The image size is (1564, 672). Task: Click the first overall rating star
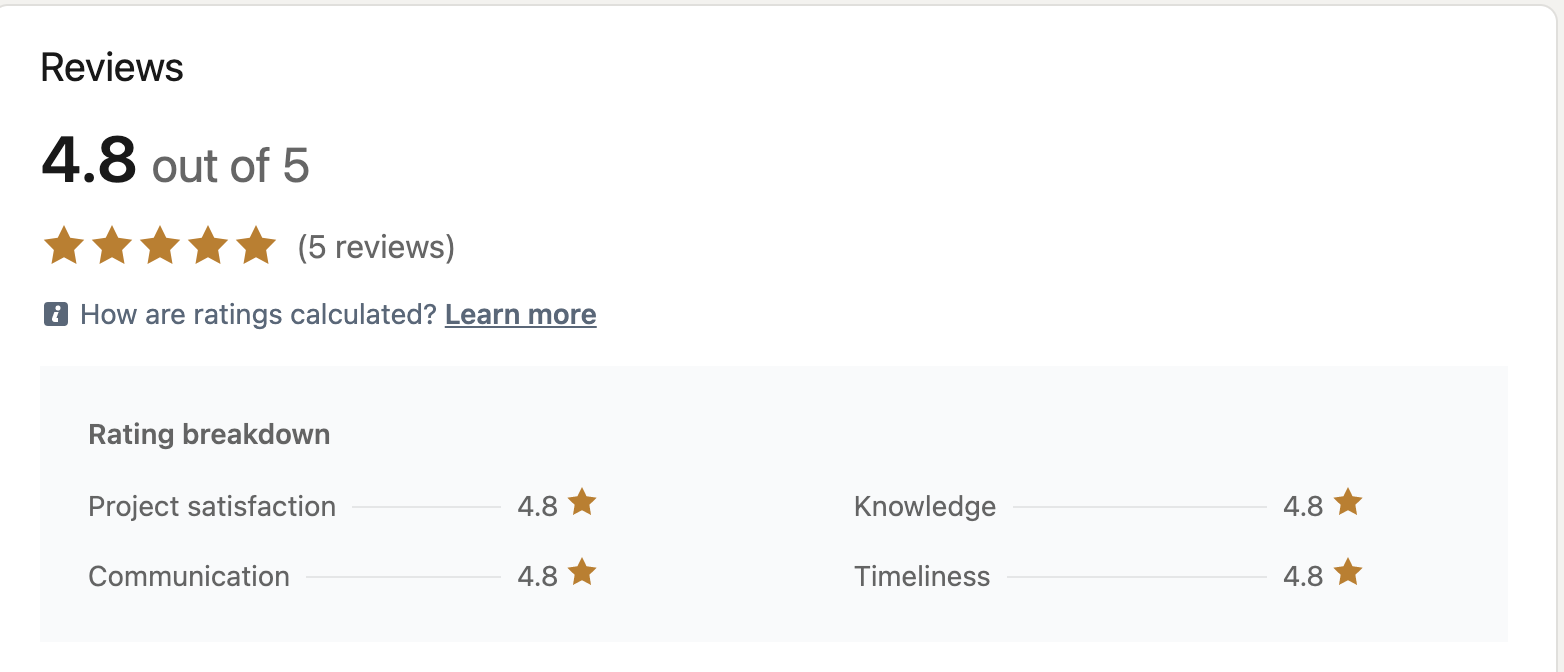click(x=64, y=246)
